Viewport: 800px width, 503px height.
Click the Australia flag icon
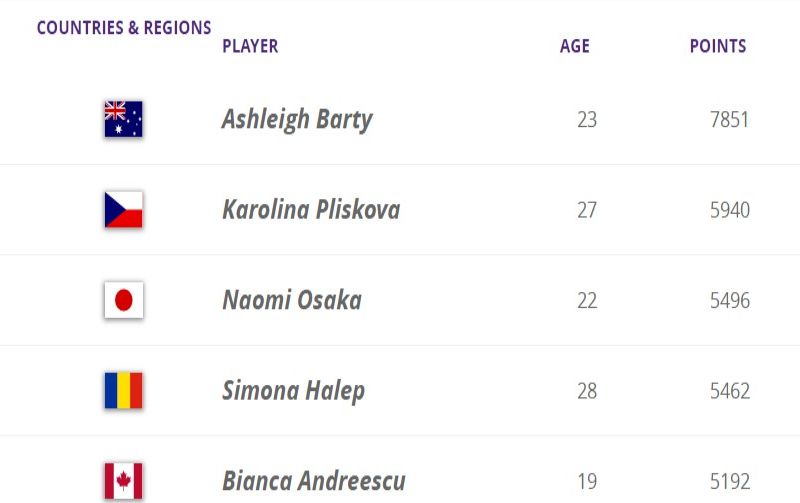click(124, 119)
